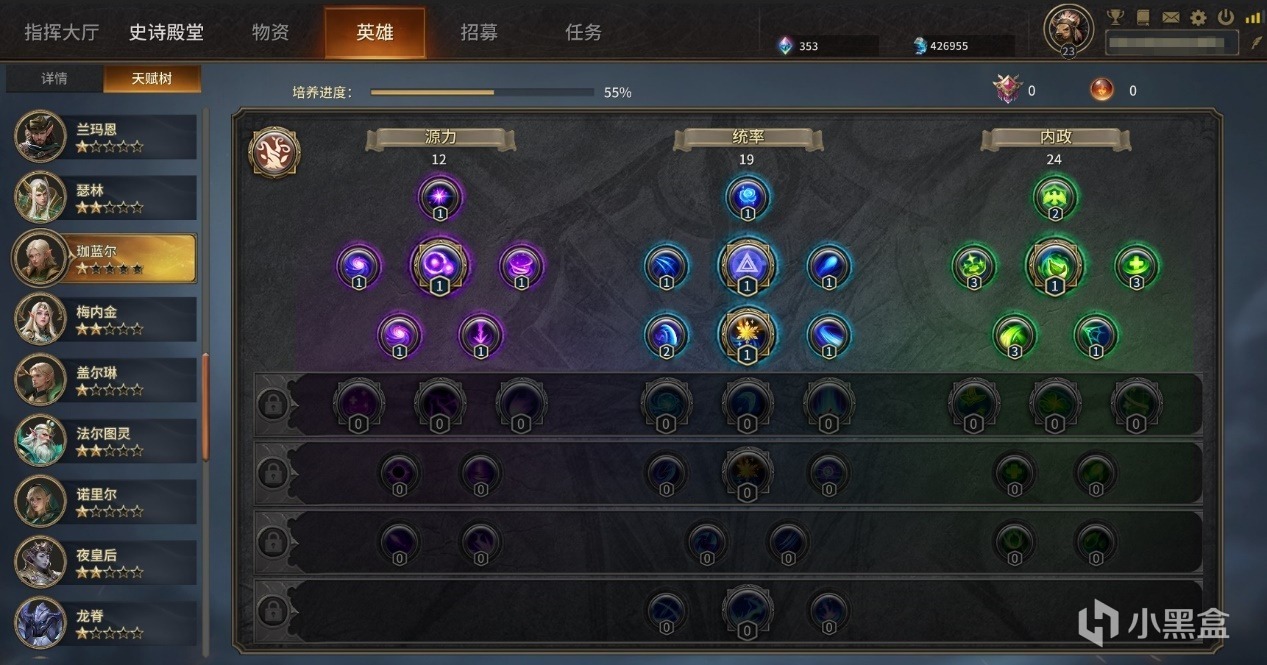This screenshot has height=665, width=1267.
Task: Select the blue triangle 统率 talent node
Action: pos(747,265)
